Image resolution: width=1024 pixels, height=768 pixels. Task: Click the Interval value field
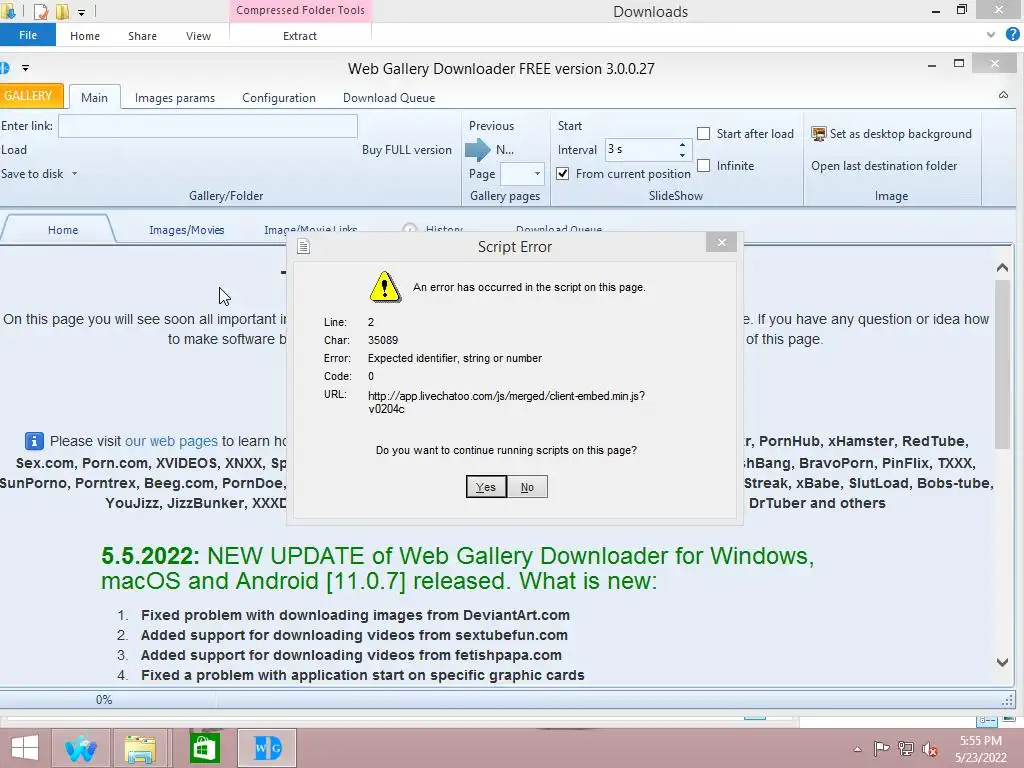click(641, 150)
